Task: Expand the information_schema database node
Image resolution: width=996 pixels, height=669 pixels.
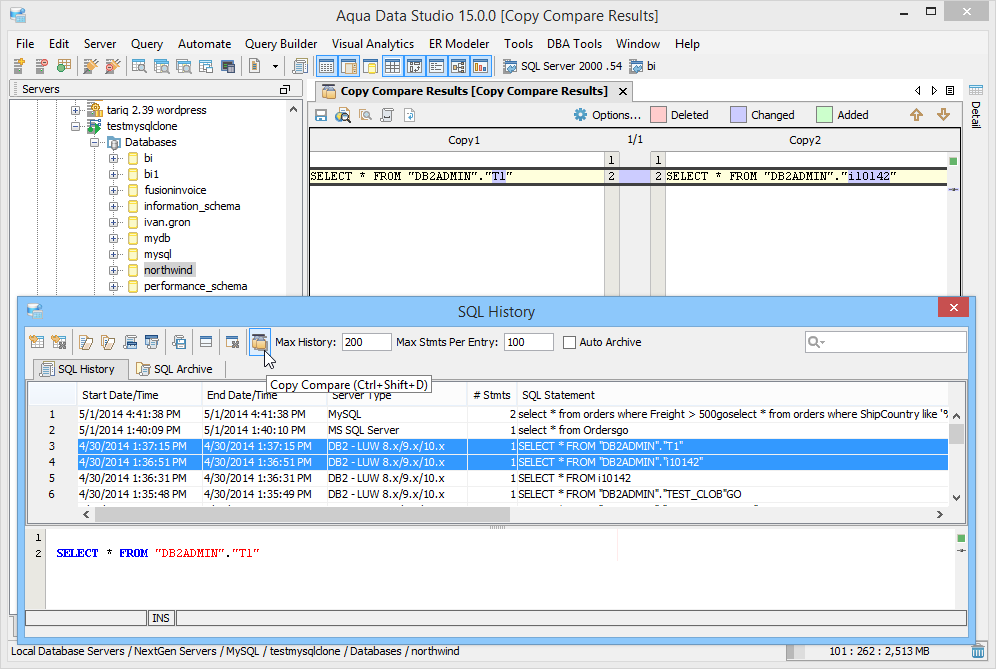Action: pyautogui.click(x=114, y=206)
